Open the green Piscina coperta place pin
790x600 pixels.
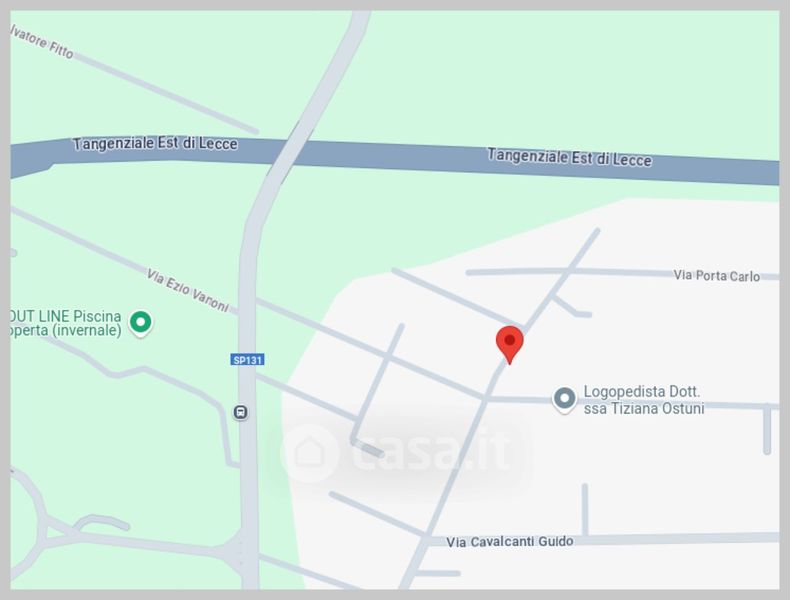click(x=141, y=323)
